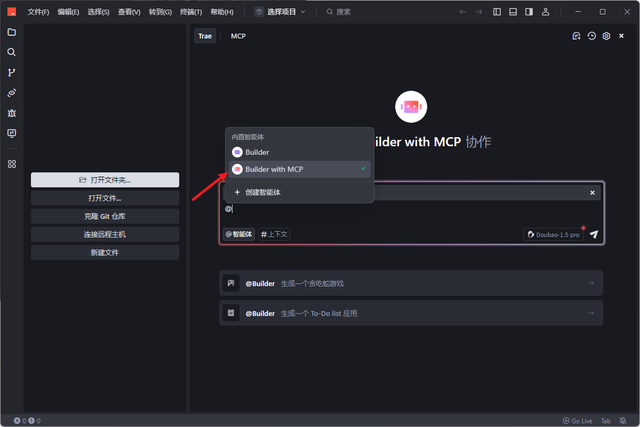Toggle the bottom panel layout icon
This screenshot has width=640, height=427.
coord(513,12)
